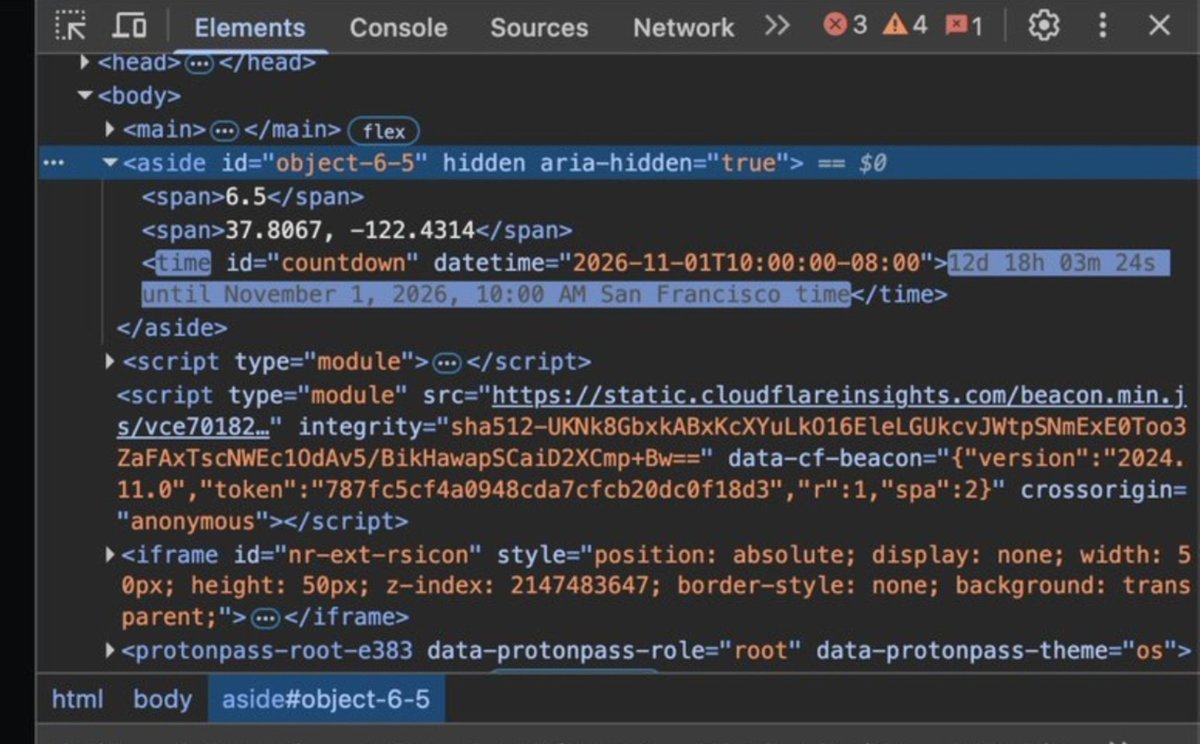1200x744 pixels.
Task: Click the data-cf-beacon attribute value
Action: [653, 475]
